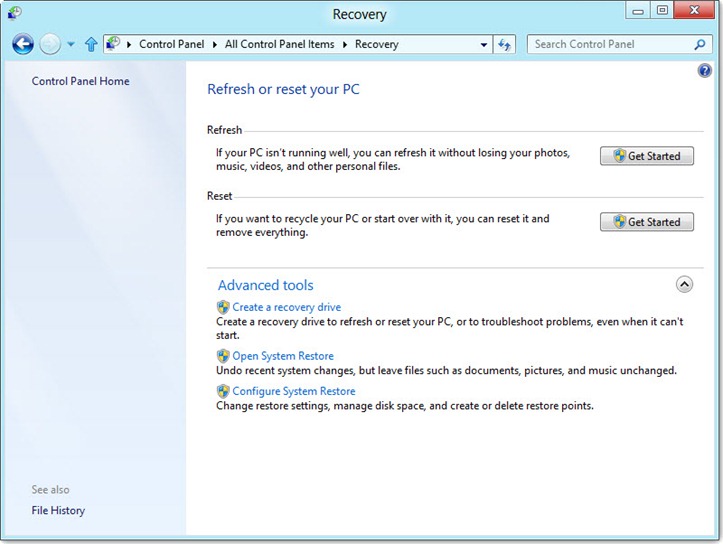This screenshot has height=544, width=723.
Task: Select the Control Panel breadcrumb in the address bar
Action: 170,44
